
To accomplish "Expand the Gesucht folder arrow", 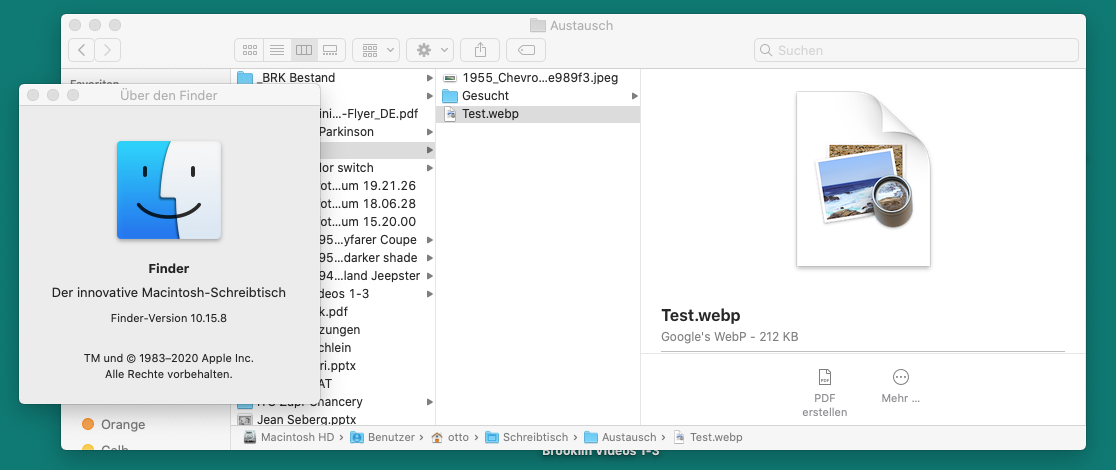I will click(634, 96).
